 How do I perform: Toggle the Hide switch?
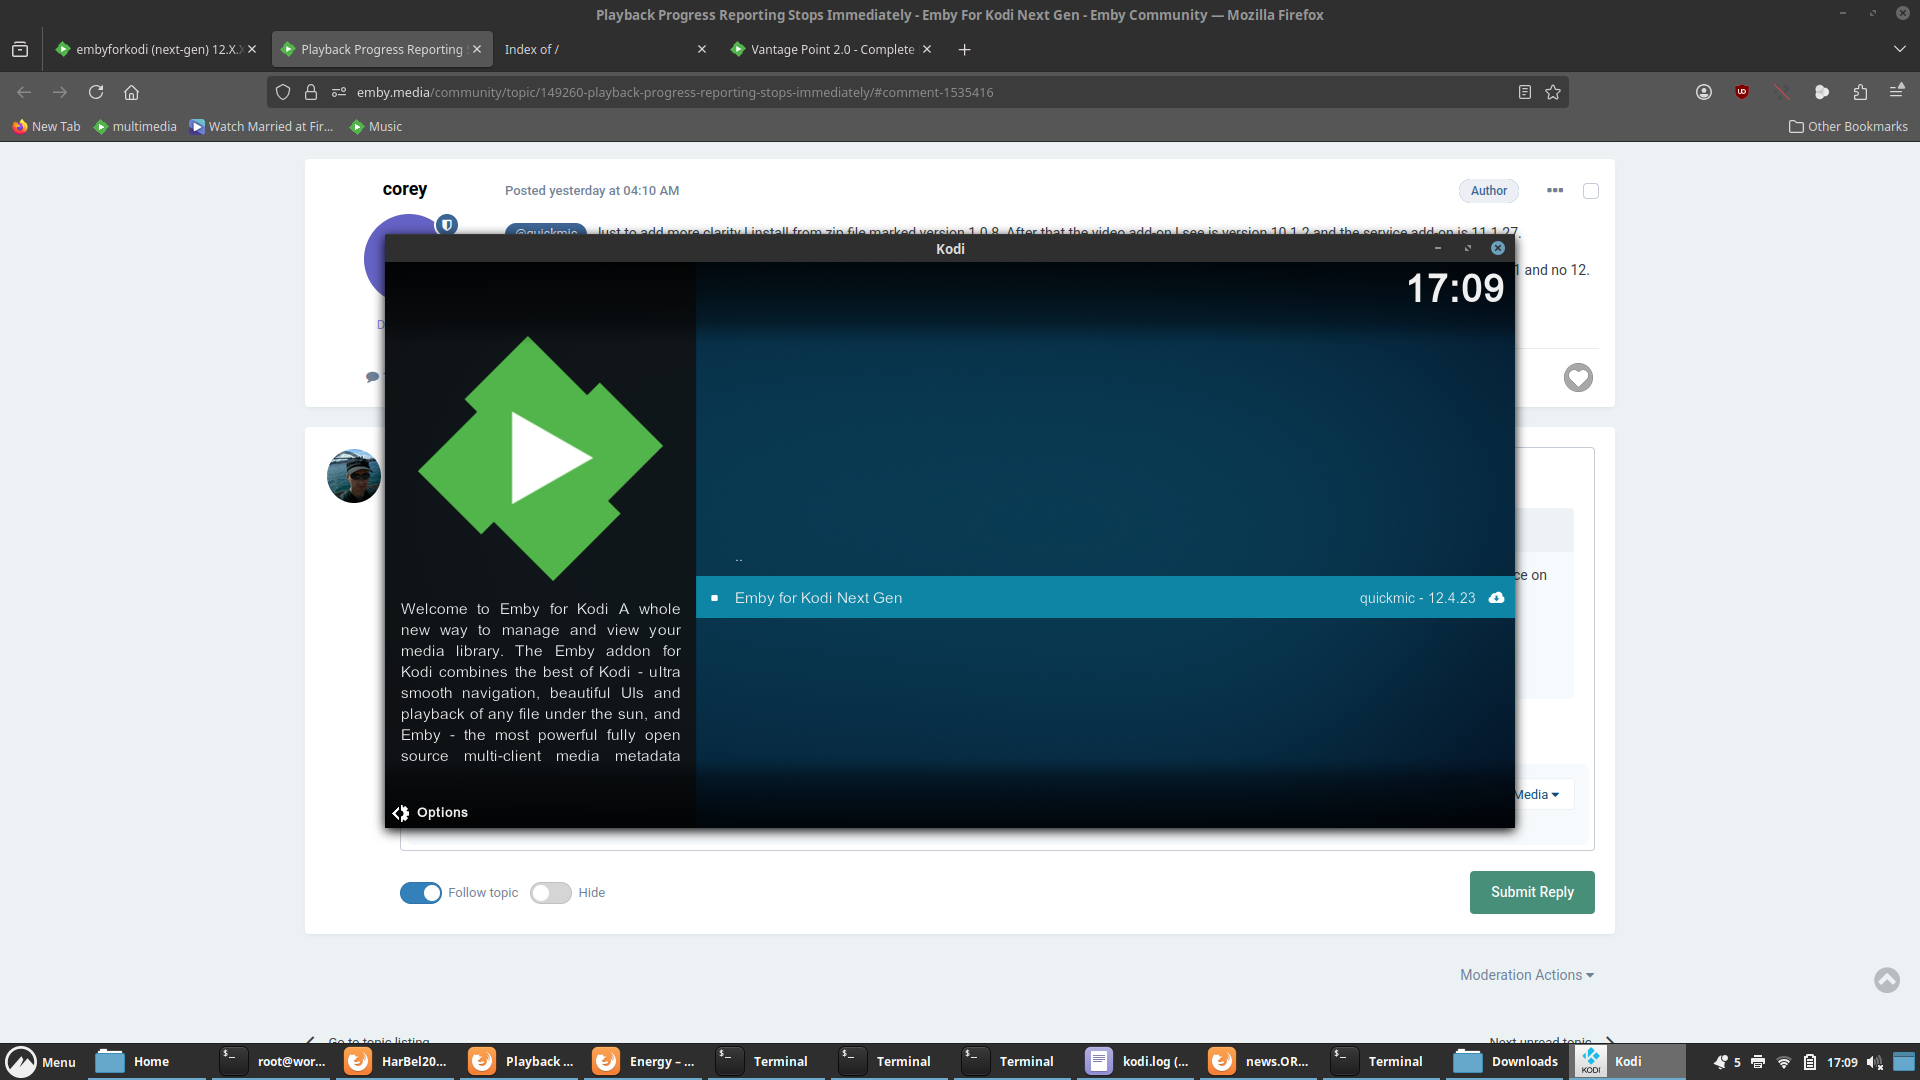[551, 893]
